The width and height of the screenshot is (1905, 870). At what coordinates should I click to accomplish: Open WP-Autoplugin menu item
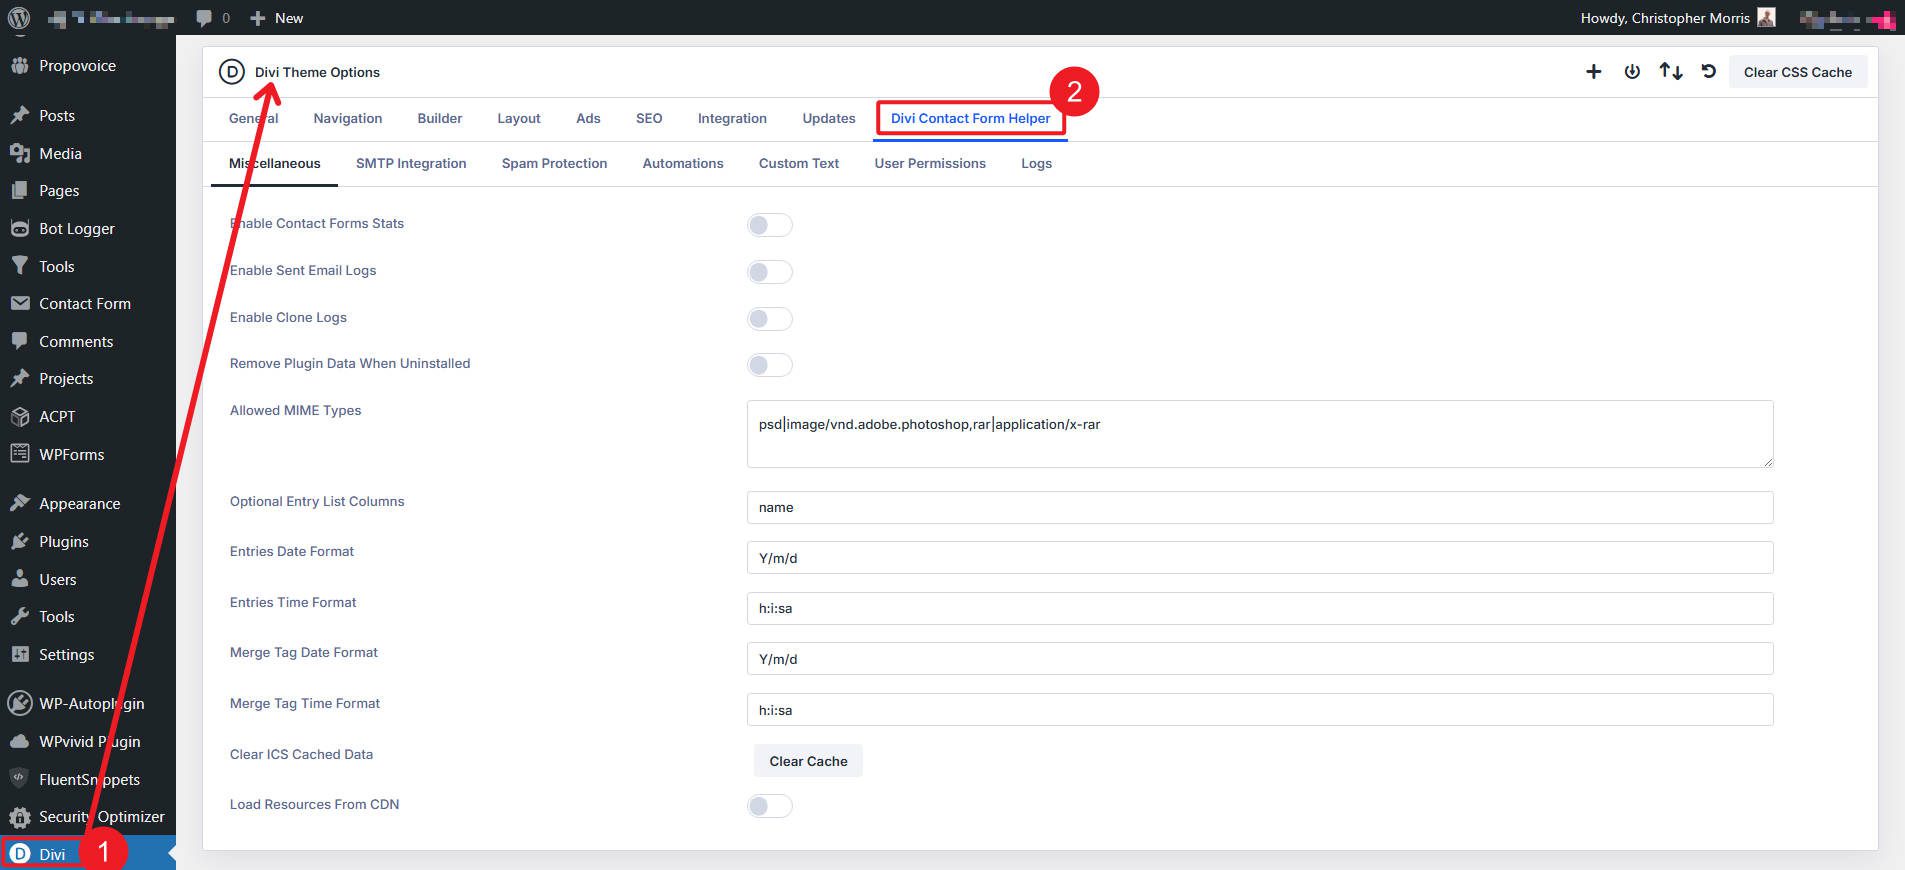click(88, 704)
